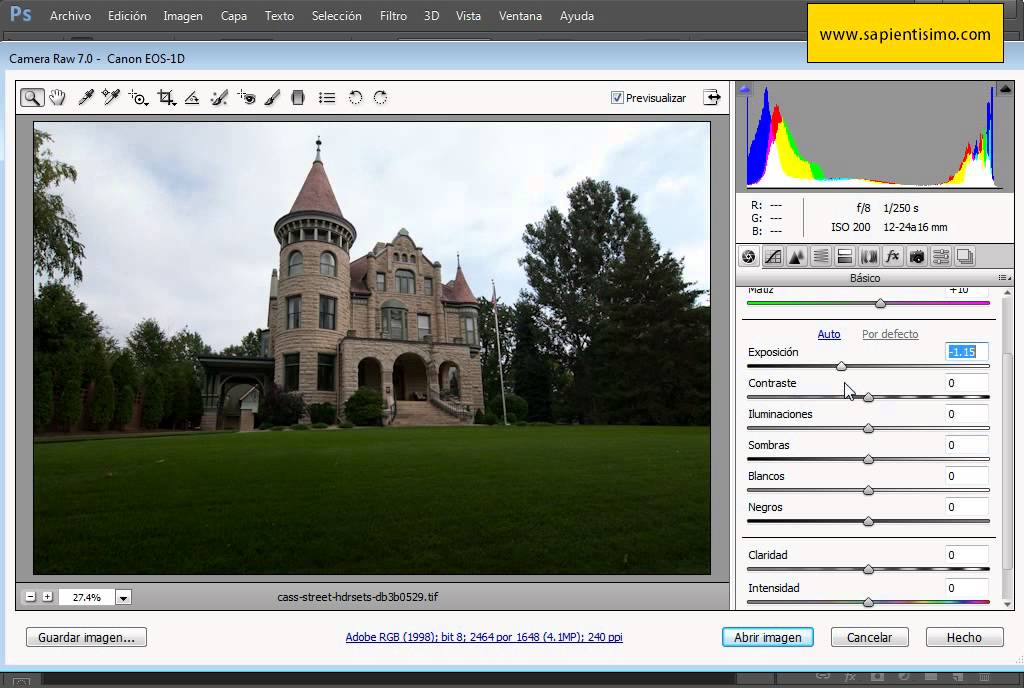Click the Negros value field

click(x=967, y=507)
